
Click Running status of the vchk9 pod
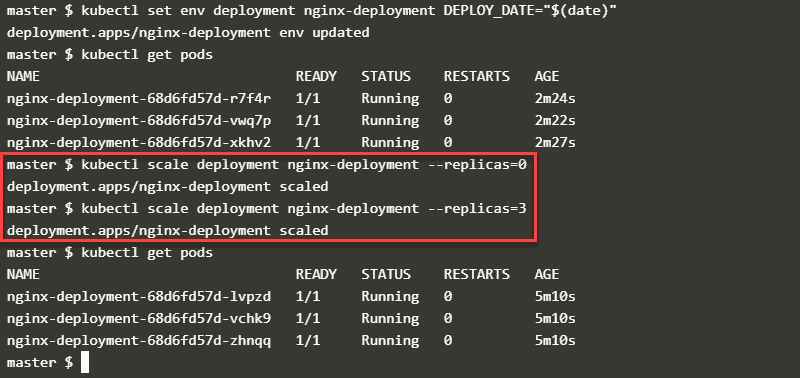tap(390, 319)
